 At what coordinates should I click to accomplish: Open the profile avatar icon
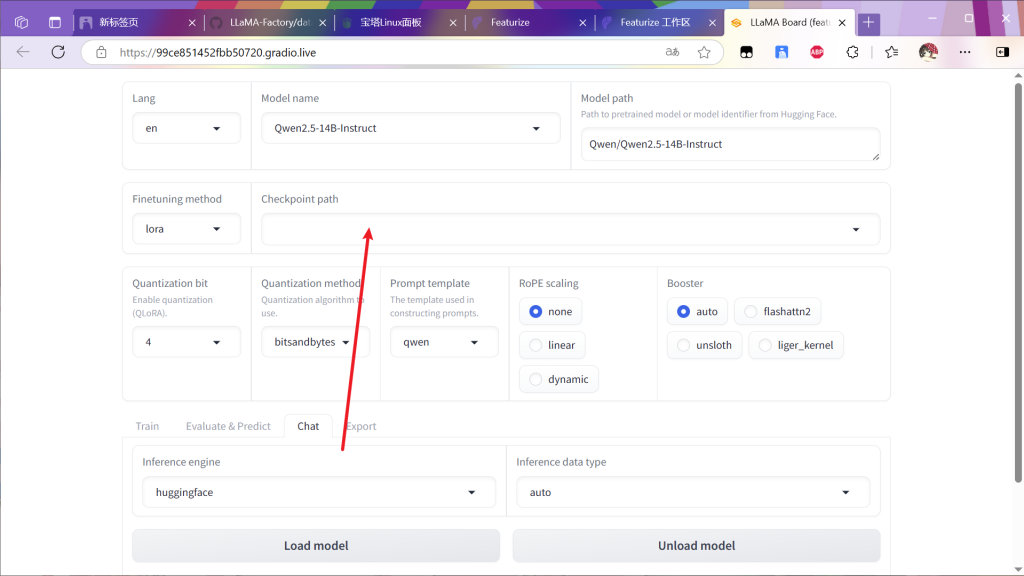click(928, 52)
